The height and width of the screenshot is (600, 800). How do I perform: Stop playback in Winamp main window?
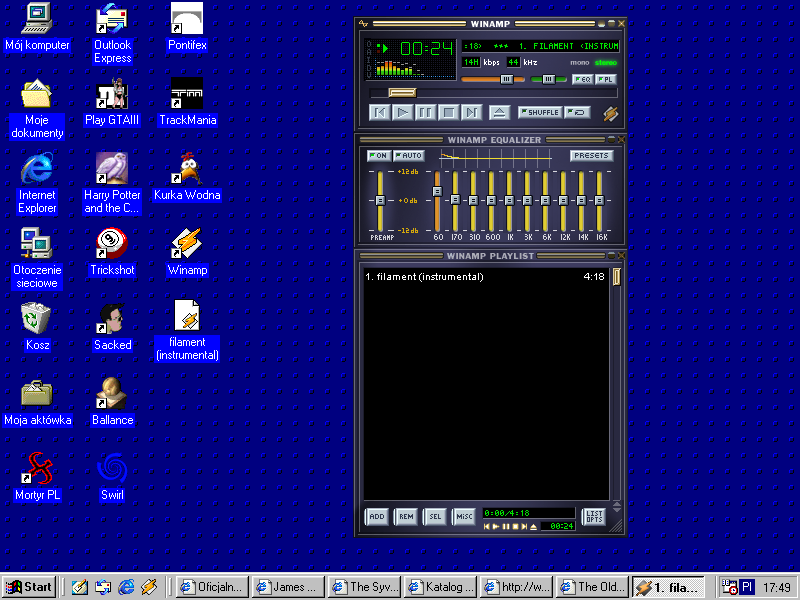click(x=448, y=112)
